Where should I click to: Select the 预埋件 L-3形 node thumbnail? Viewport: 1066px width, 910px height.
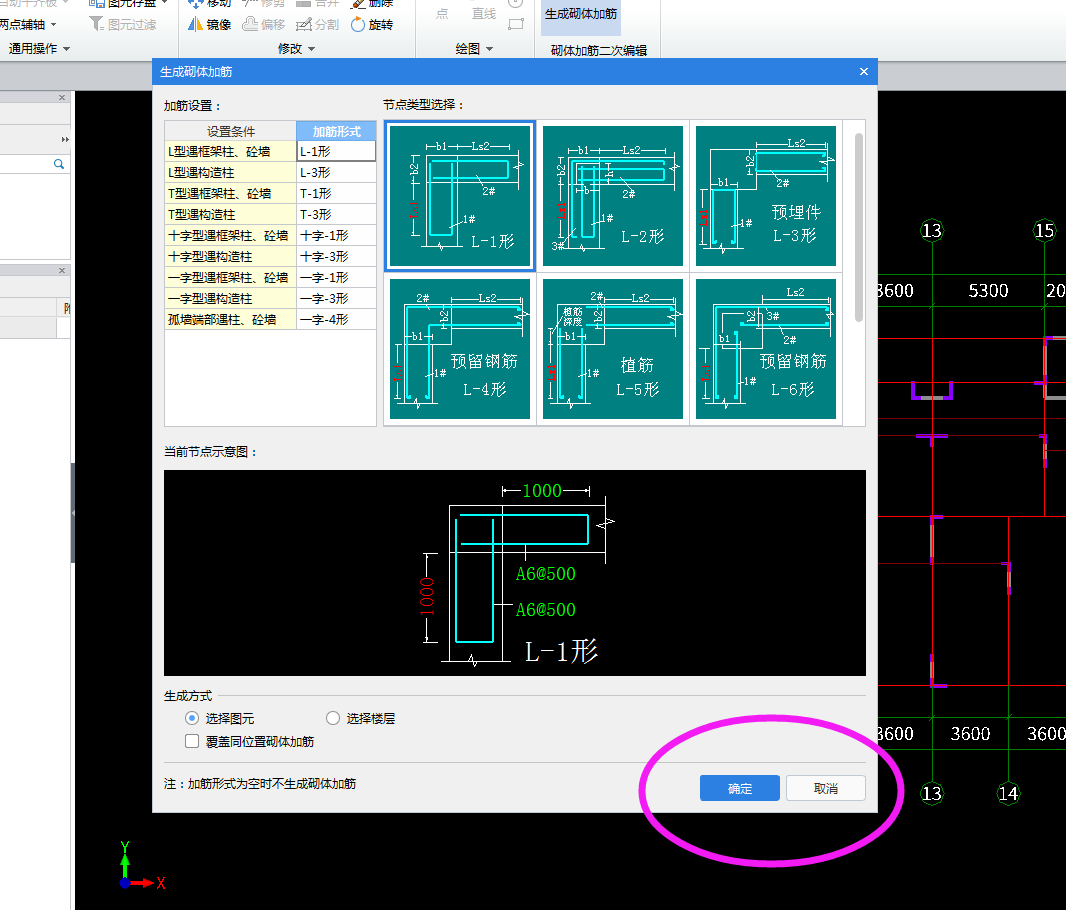click(x=766, y=196)
